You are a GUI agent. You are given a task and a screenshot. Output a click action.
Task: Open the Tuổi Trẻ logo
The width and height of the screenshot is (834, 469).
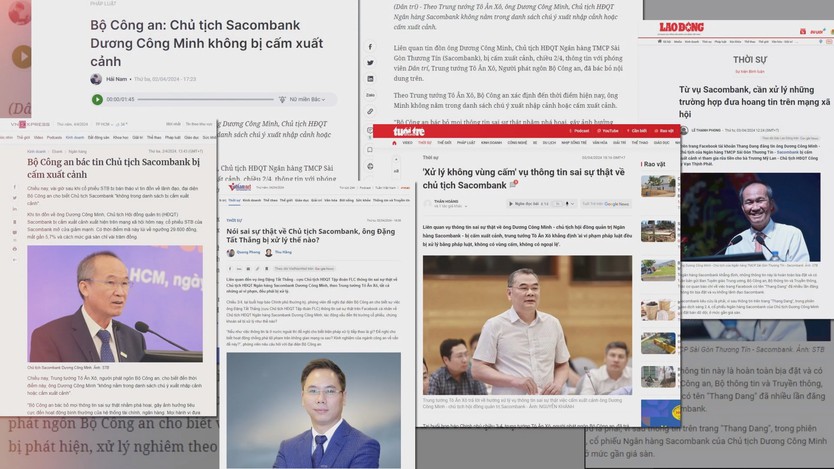(x=408, y=131)
